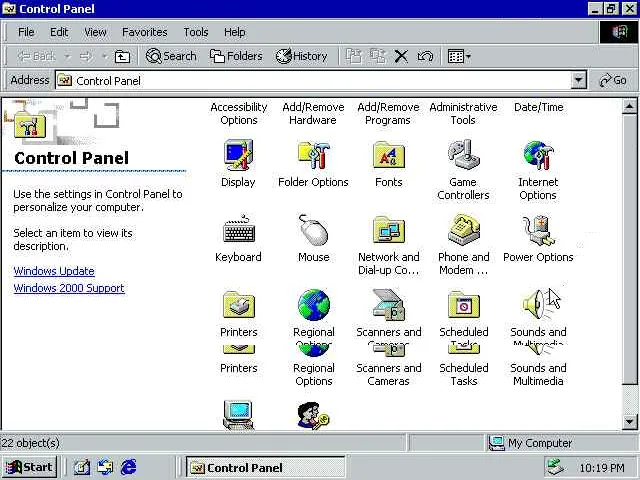Image resolution: width=640 pixels, height=480 pixels.
Task: Select the Scheduled Tasks label
Action: pyautogui.click(x=464, y=374)
